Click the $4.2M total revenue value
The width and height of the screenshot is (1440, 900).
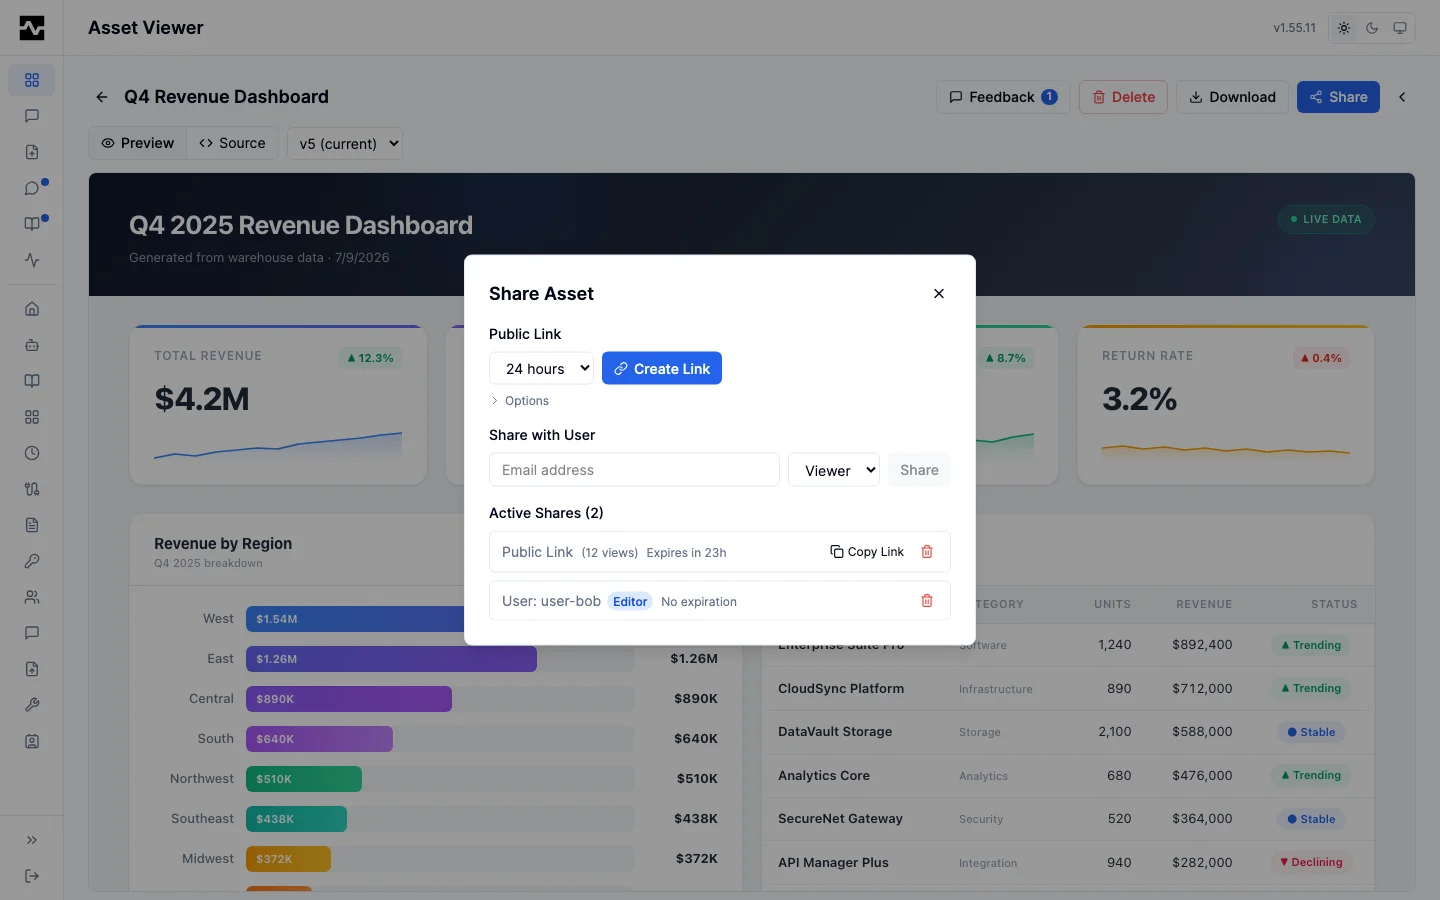(202, 399)
